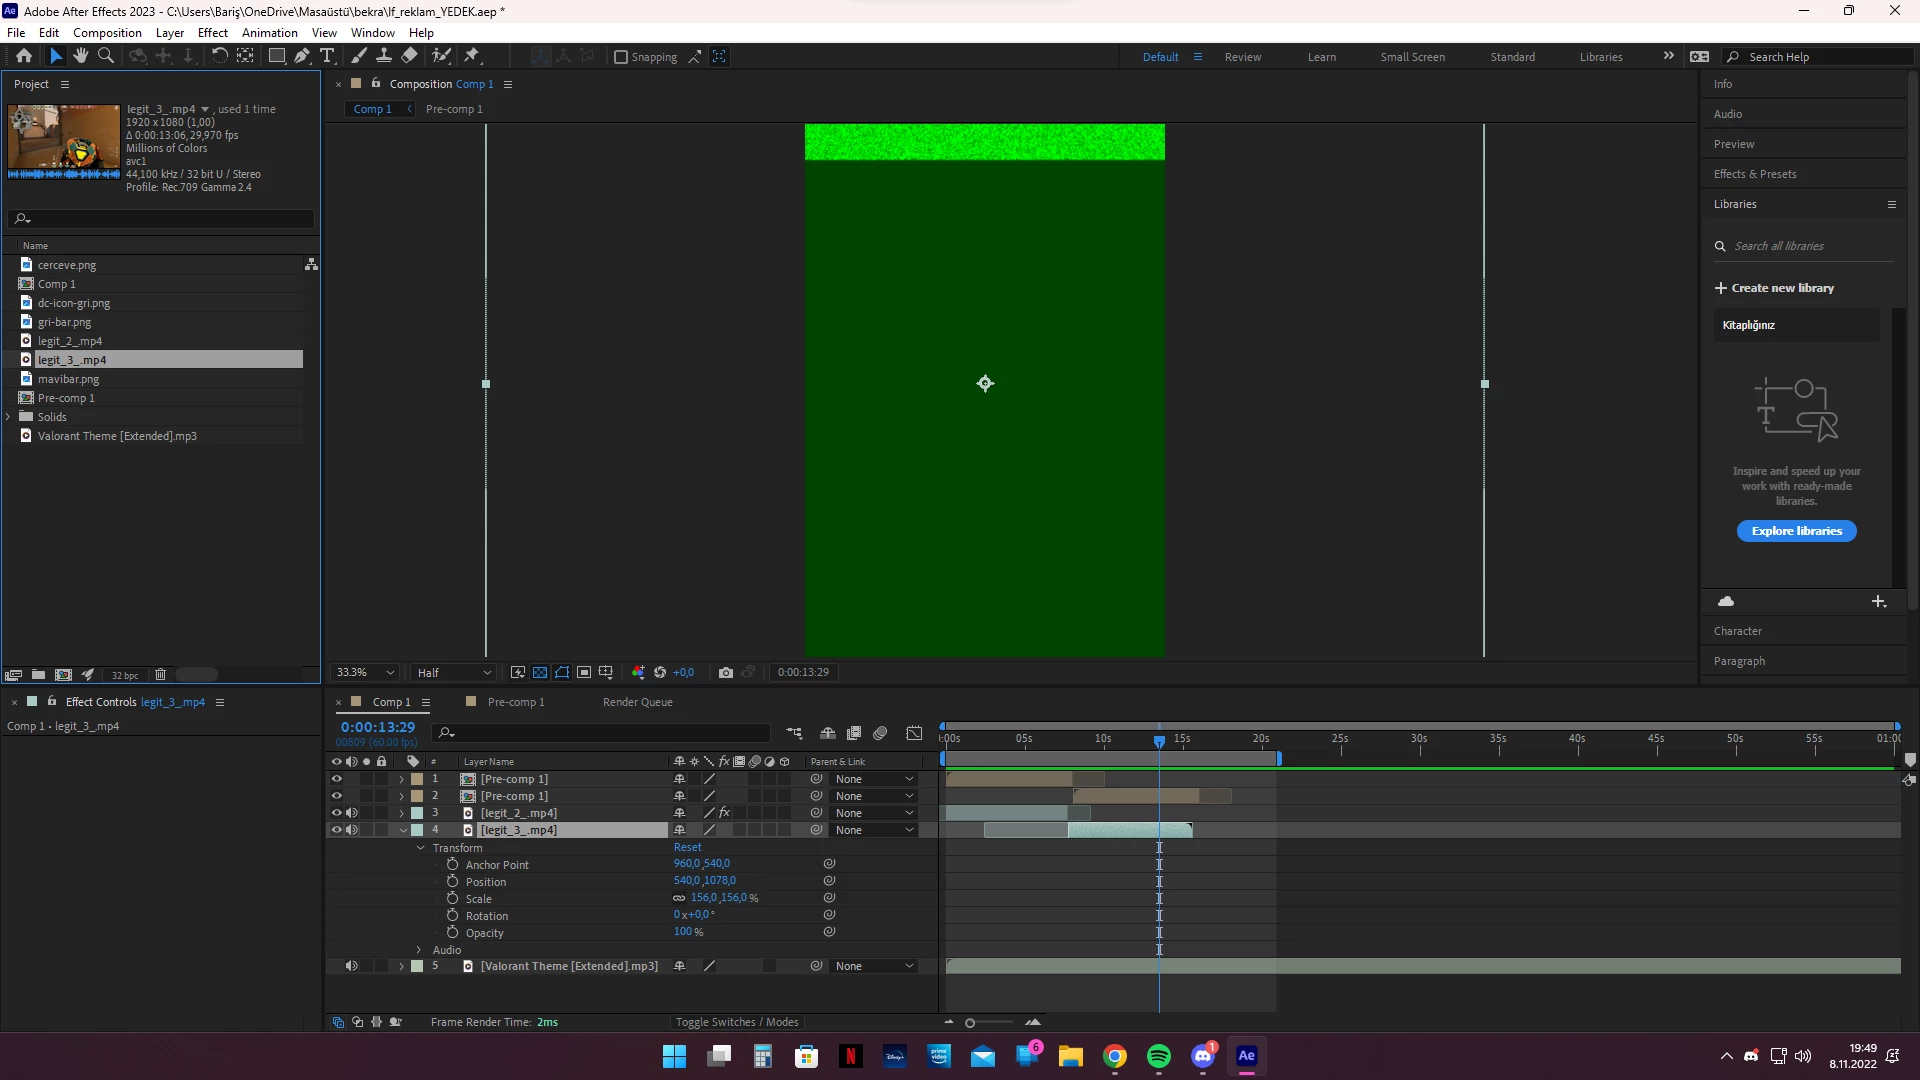Viewport: 1920px width, 1080px height.
Task: Mute the Valorant Theme audio layer
Action: [351, 966]
